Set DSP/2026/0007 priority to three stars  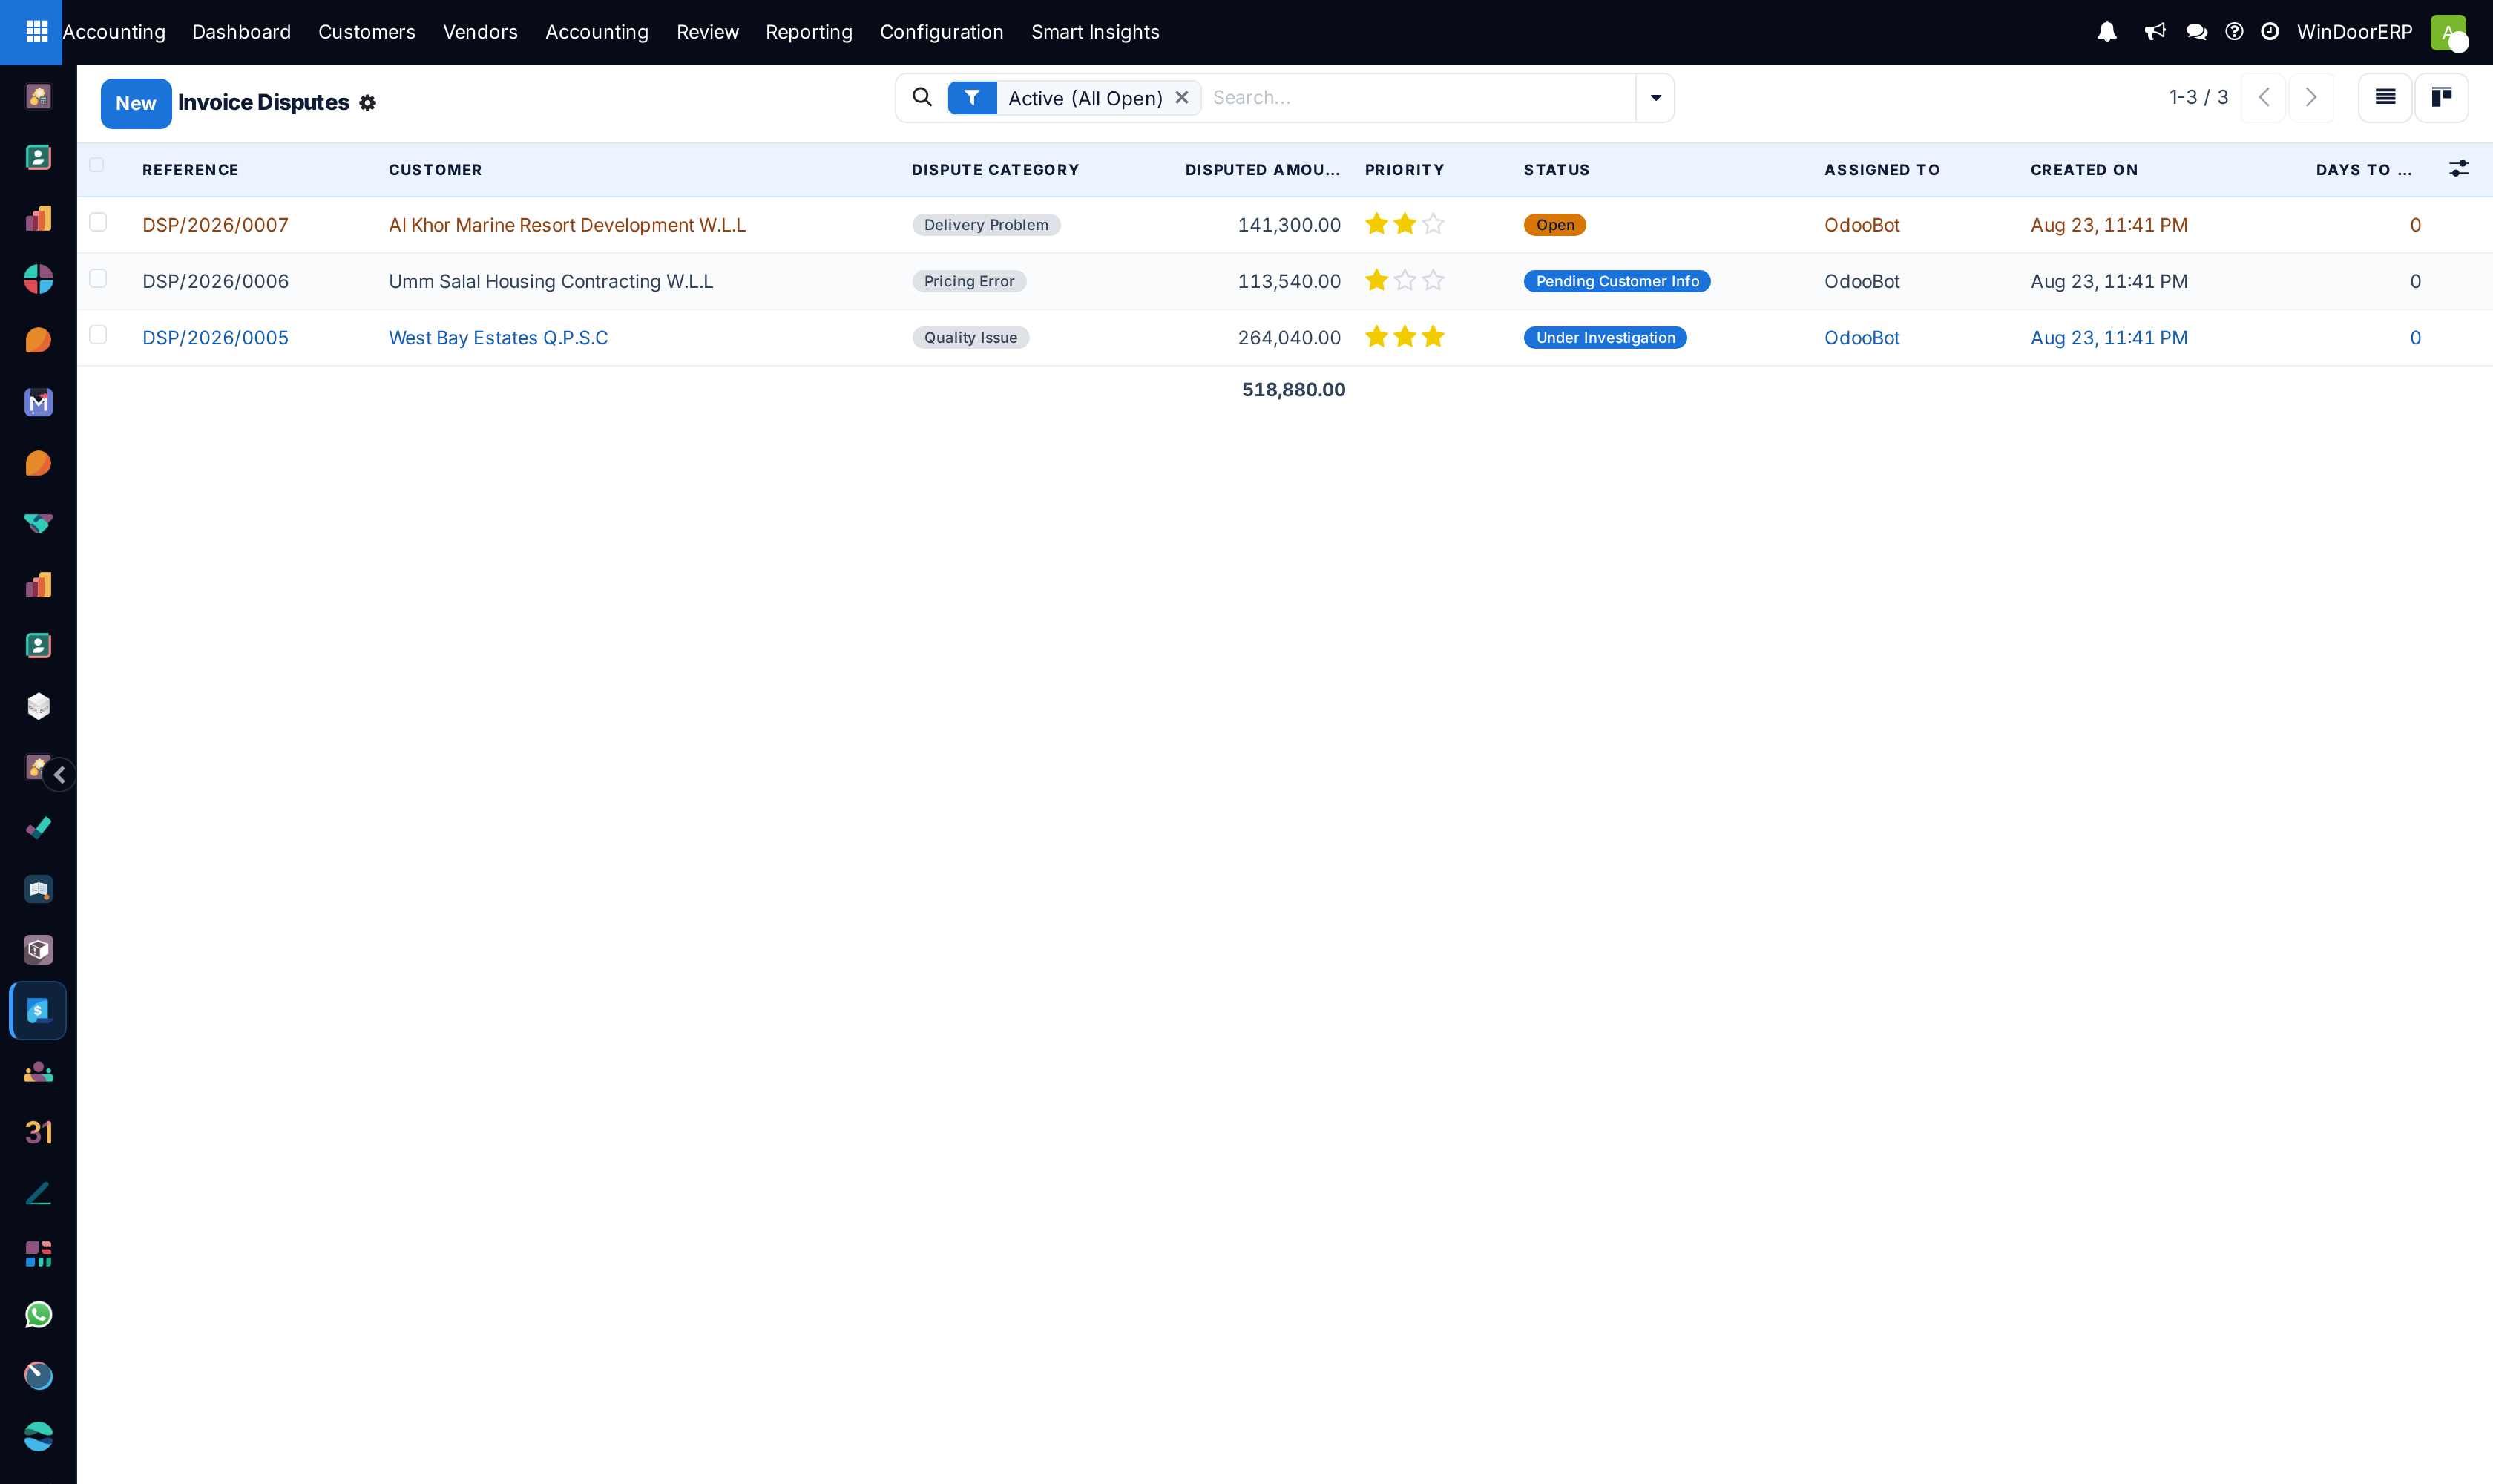1433,224
